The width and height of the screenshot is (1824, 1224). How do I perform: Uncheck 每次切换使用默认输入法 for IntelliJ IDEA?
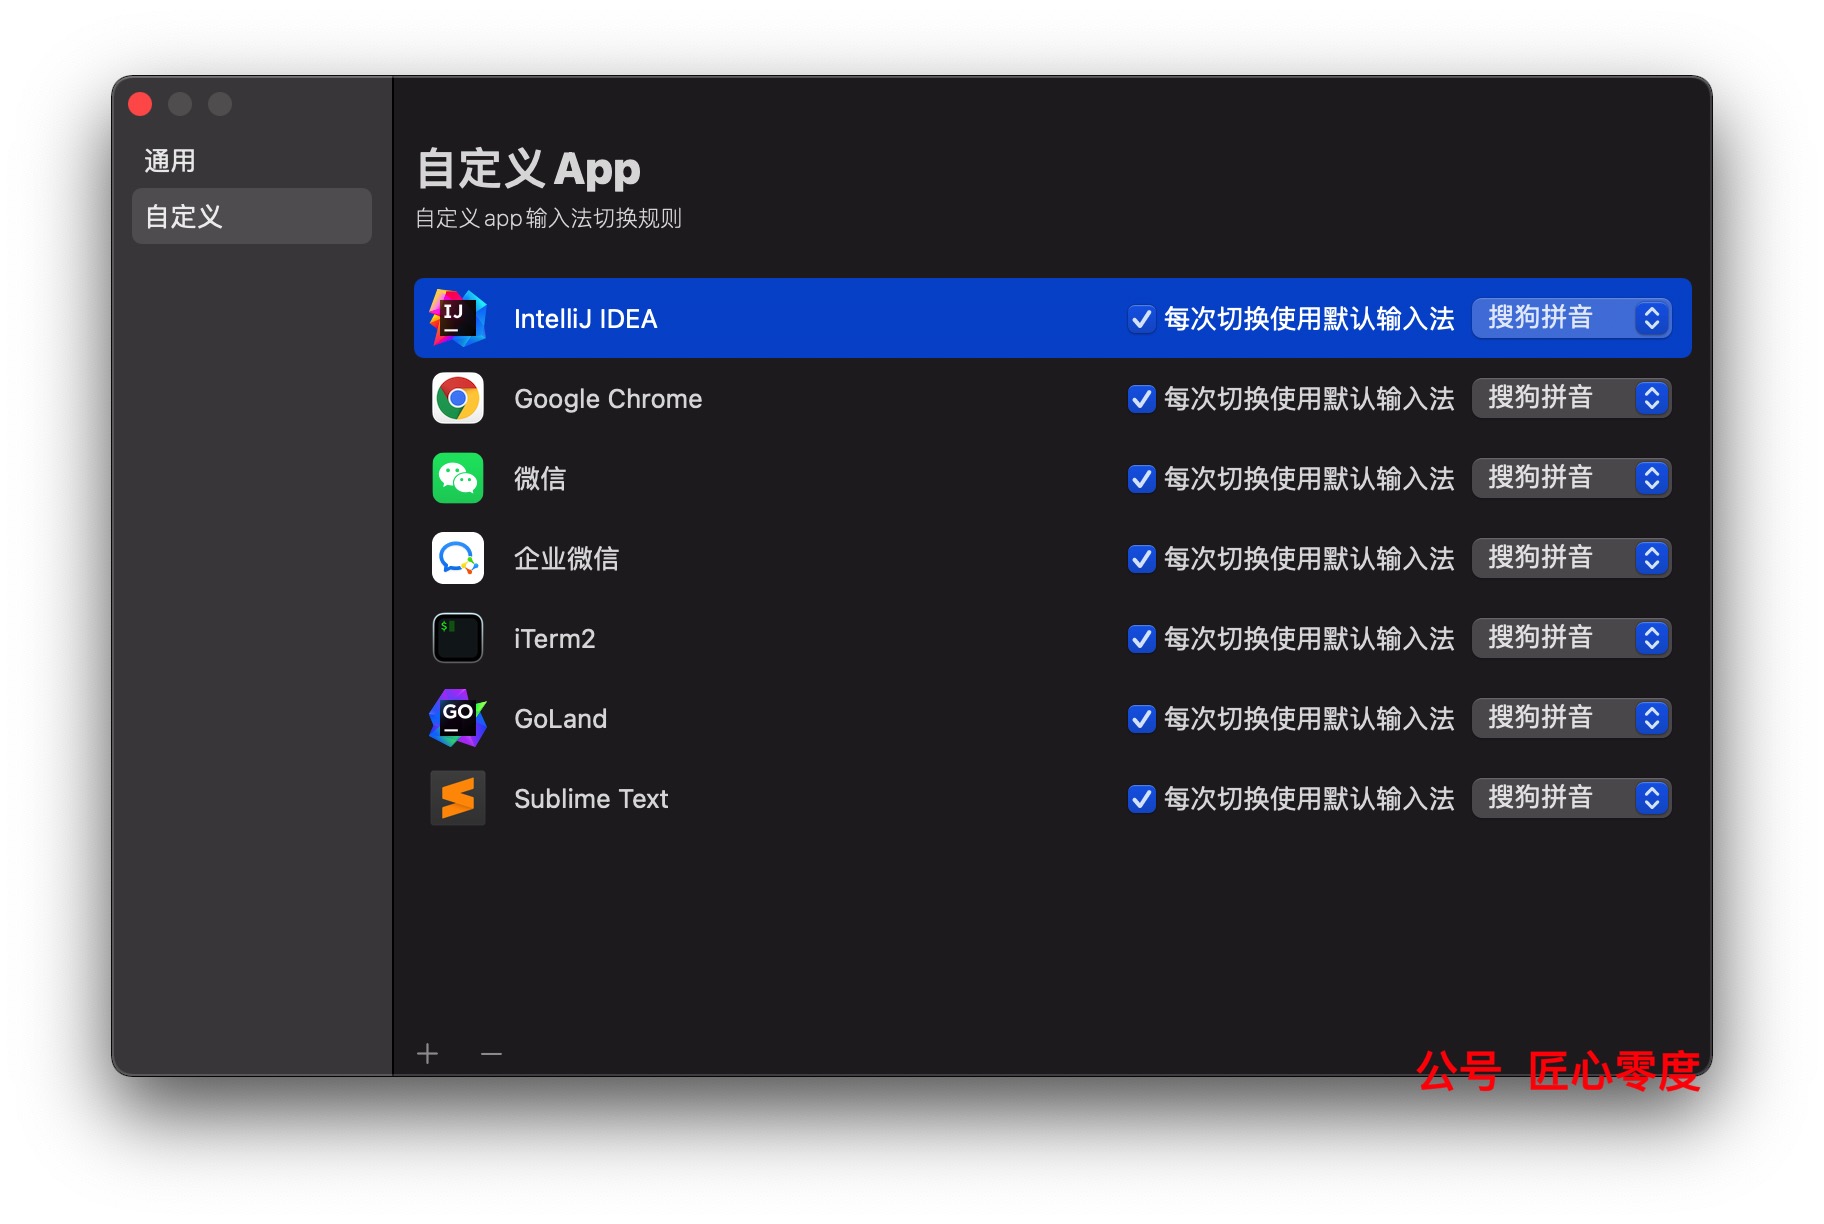click(x=1141, y=319)
